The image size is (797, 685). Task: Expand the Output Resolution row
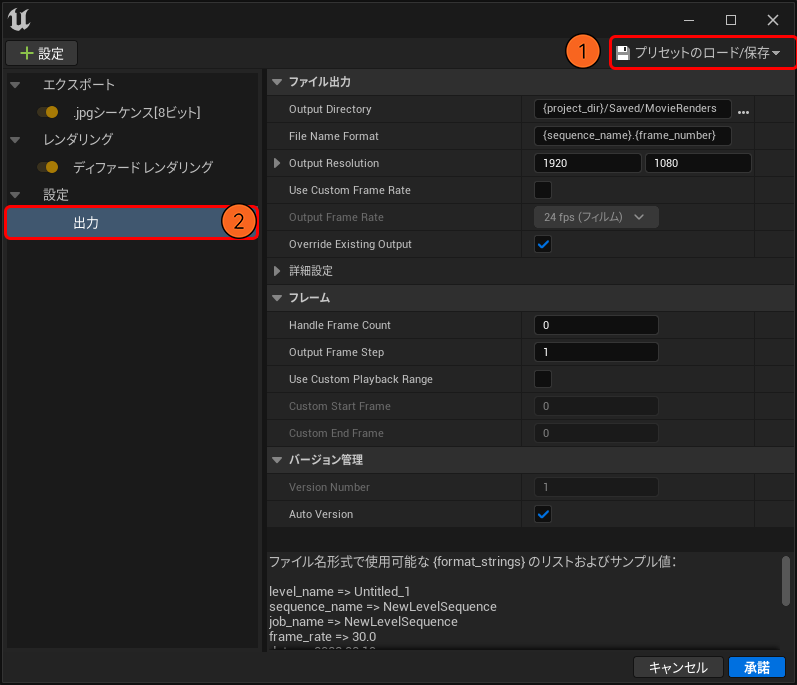coord(278,163)
